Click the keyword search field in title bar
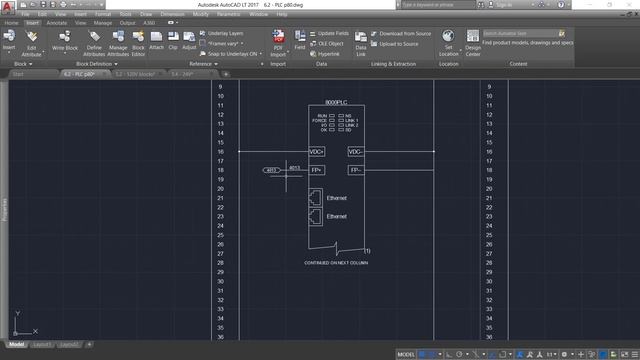 [438, 5]
